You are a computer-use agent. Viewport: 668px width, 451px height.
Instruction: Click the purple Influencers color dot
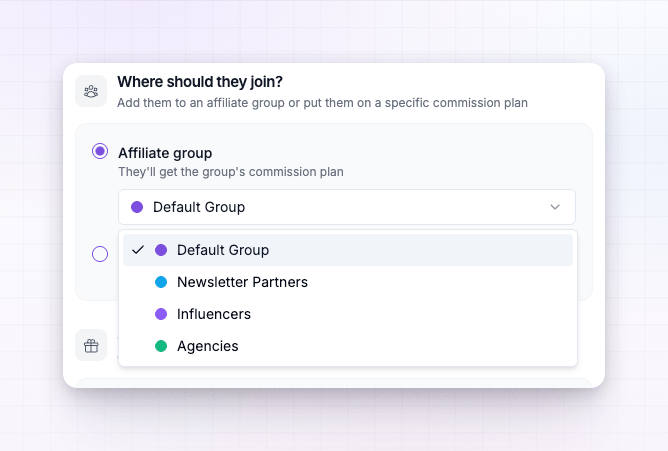tap(161, 314)
